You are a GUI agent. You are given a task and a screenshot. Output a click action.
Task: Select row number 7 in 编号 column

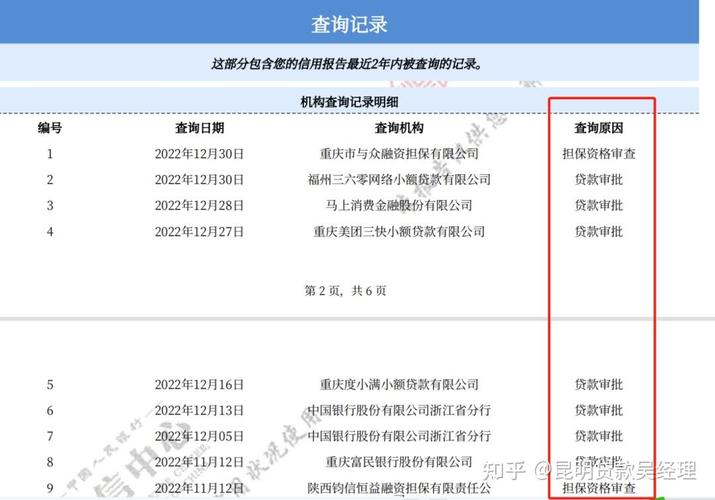tap(50, 437)
